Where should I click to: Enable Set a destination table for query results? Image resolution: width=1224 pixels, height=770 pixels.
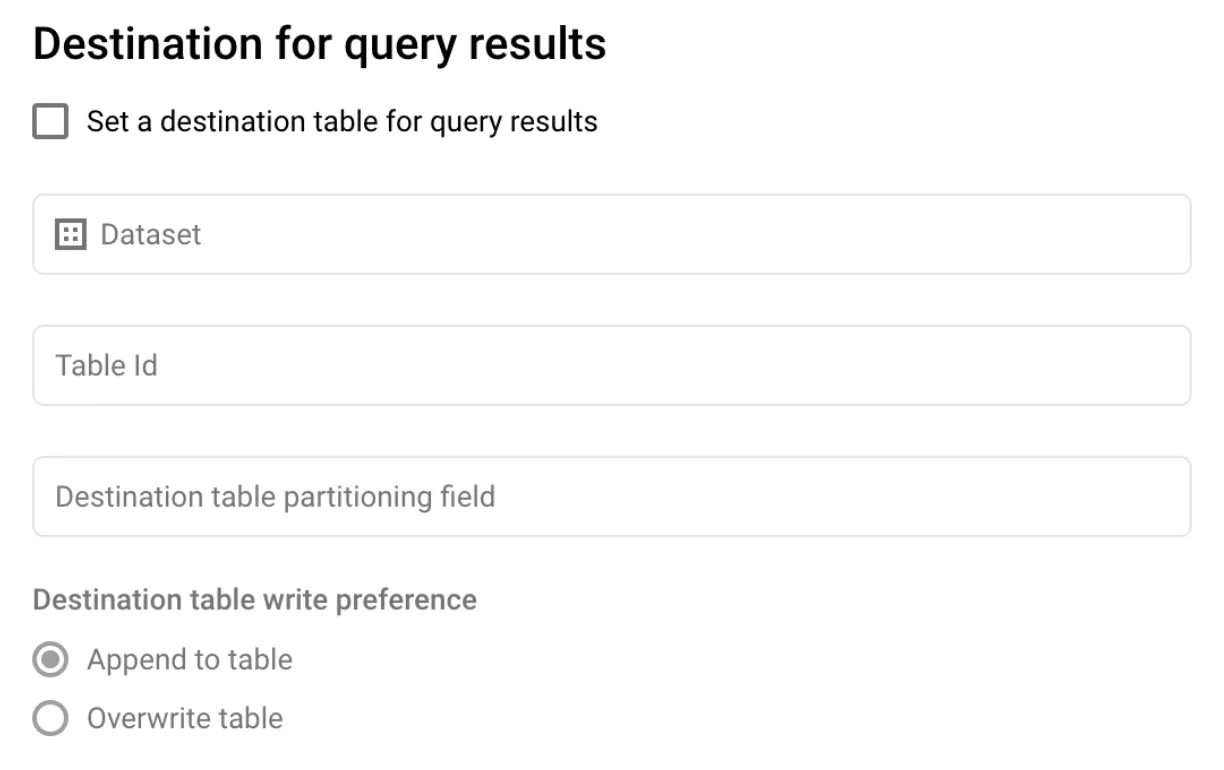pos(49,121)
